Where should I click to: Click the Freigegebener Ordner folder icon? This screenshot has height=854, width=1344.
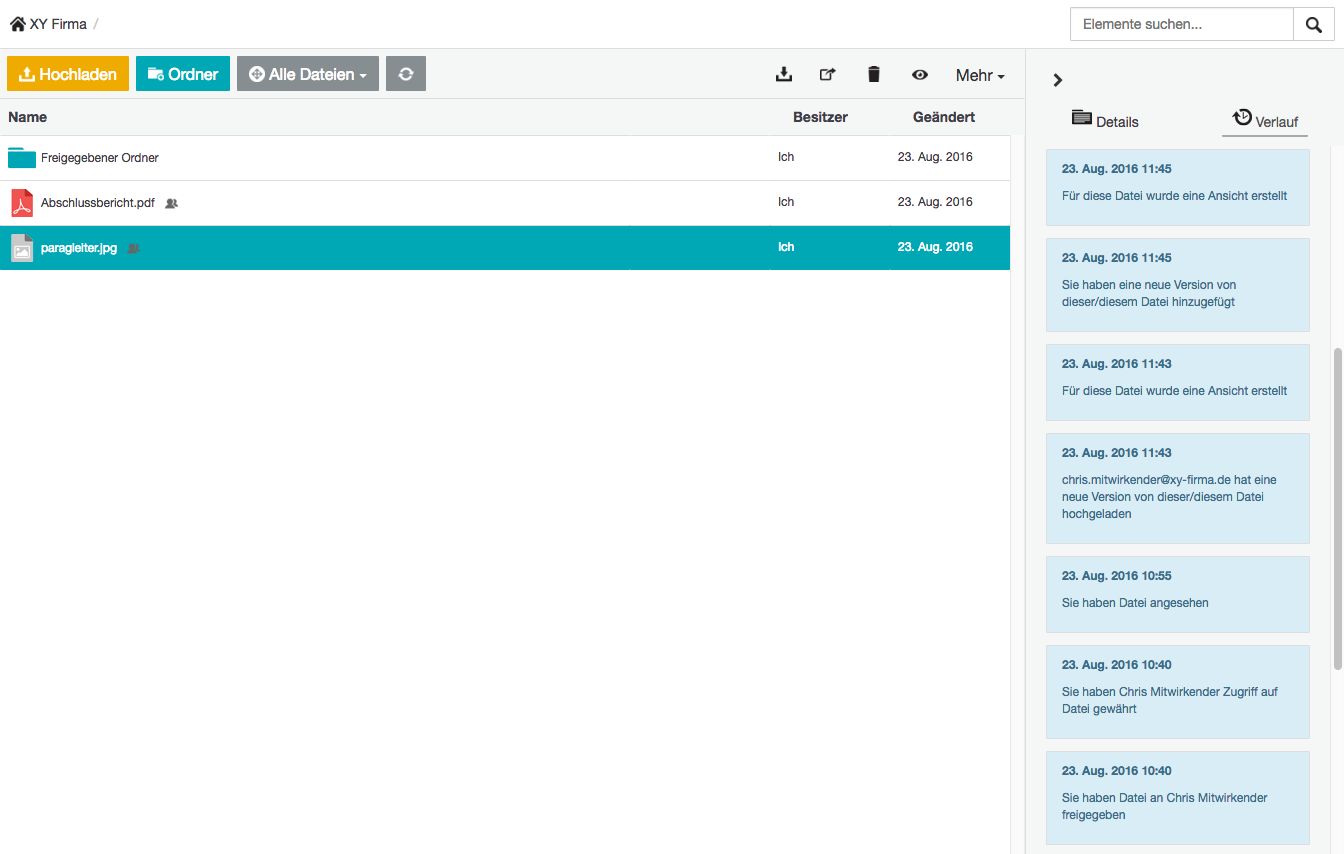click(x=22, y=158)
